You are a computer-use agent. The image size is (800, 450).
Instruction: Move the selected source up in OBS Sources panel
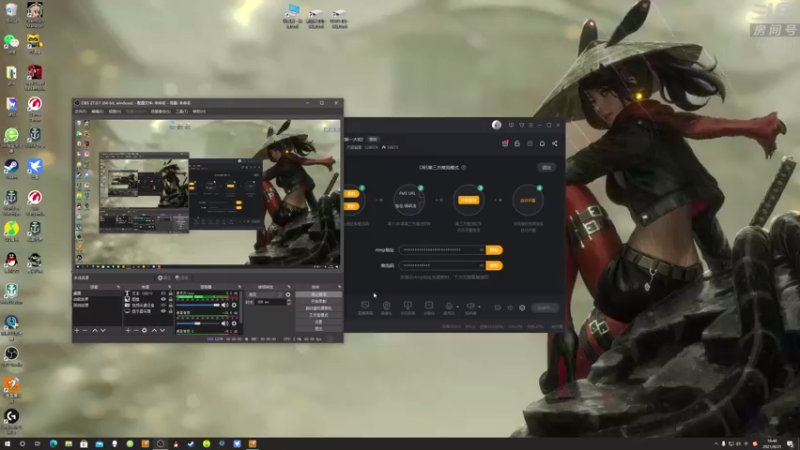click(155, 331)
